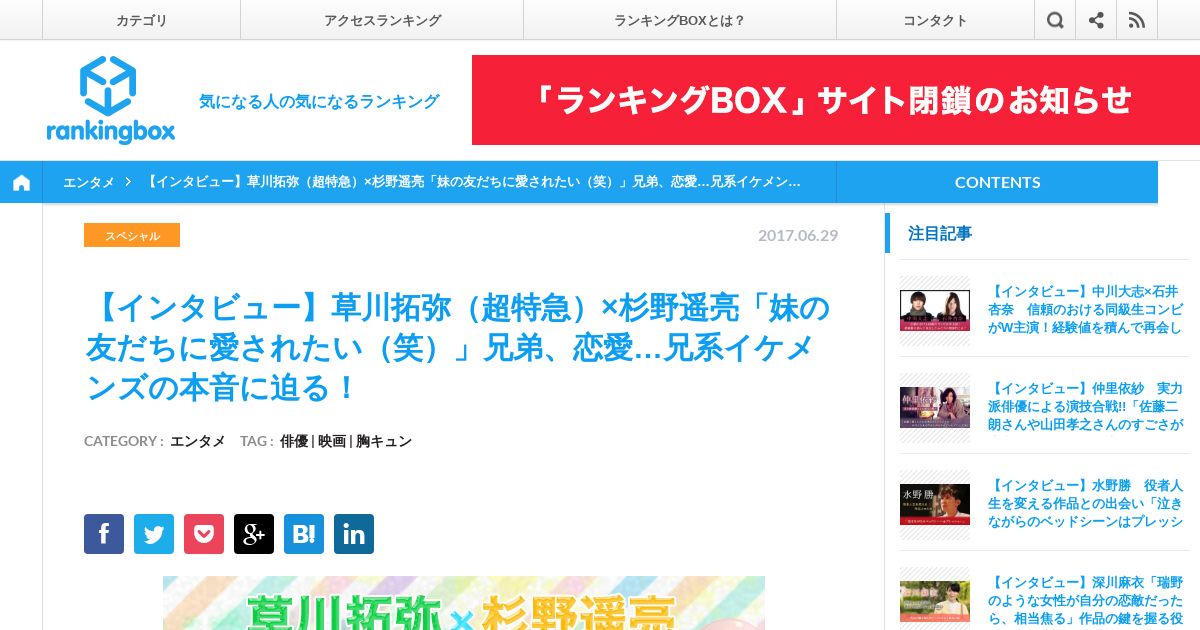Image resolution: width=1200 pixels, height=630 pixels.
Task: Open アクセスランキング menu item
Action: 382,20
